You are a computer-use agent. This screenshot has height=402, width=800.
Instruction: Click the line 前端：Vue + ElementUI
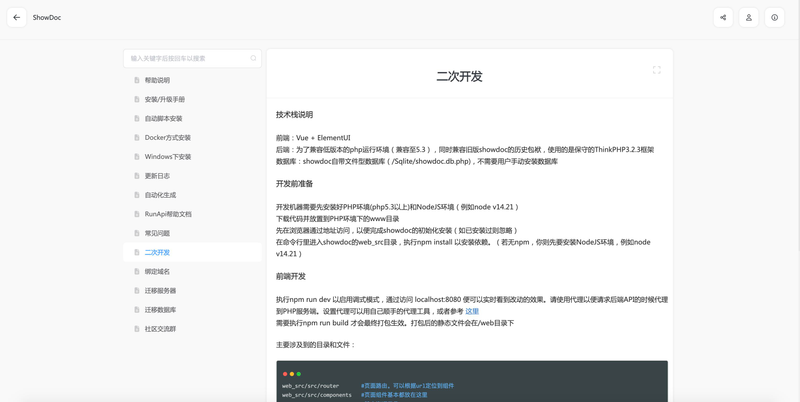pos(313,138)
